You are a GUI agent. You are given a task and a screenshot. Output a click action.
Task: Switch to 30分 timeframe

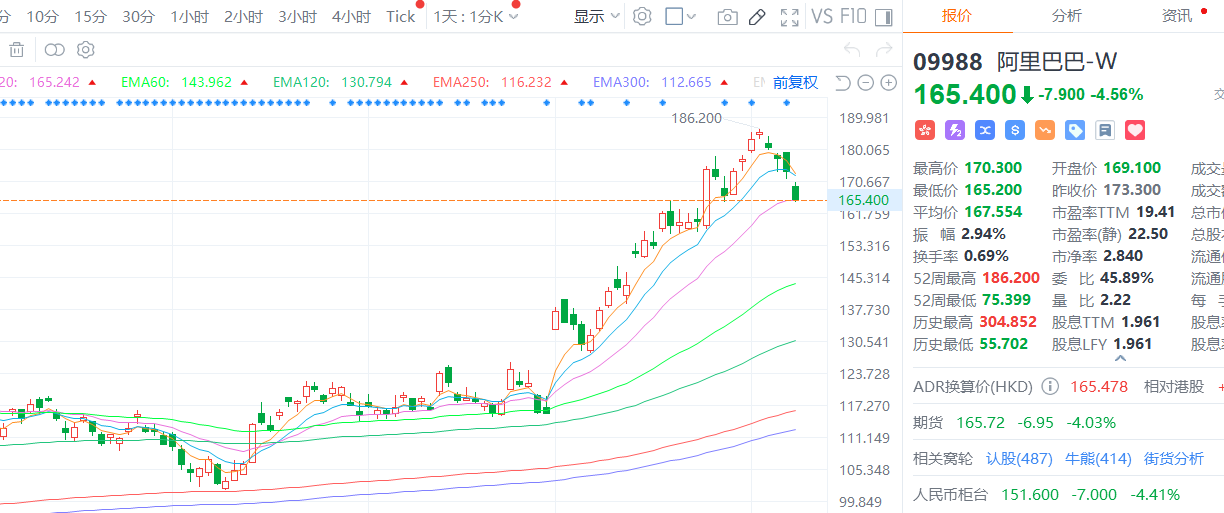click(x=138, y=16)
